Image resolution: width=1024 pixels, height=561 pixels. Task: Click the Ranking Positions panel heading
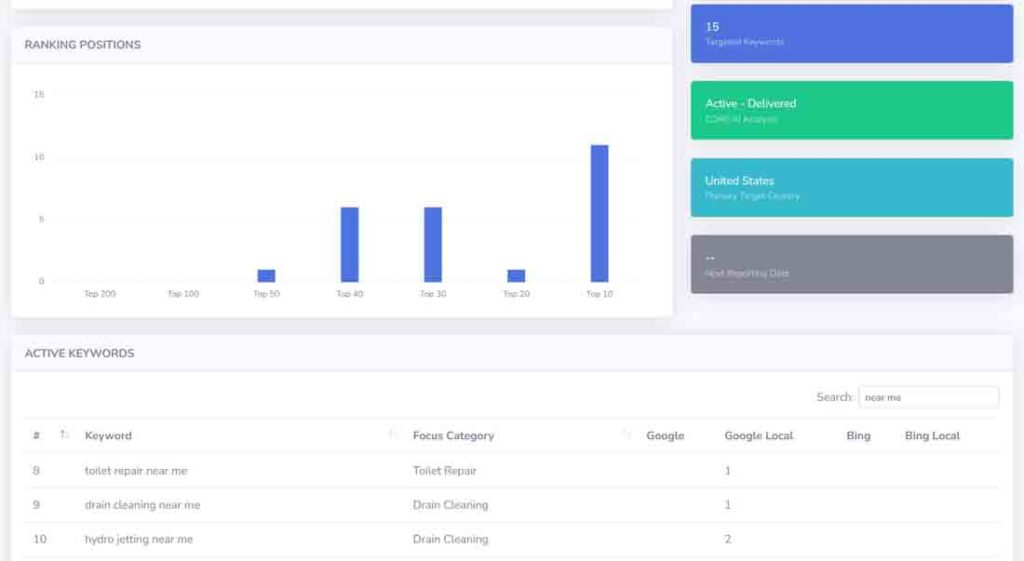(83, 45)
